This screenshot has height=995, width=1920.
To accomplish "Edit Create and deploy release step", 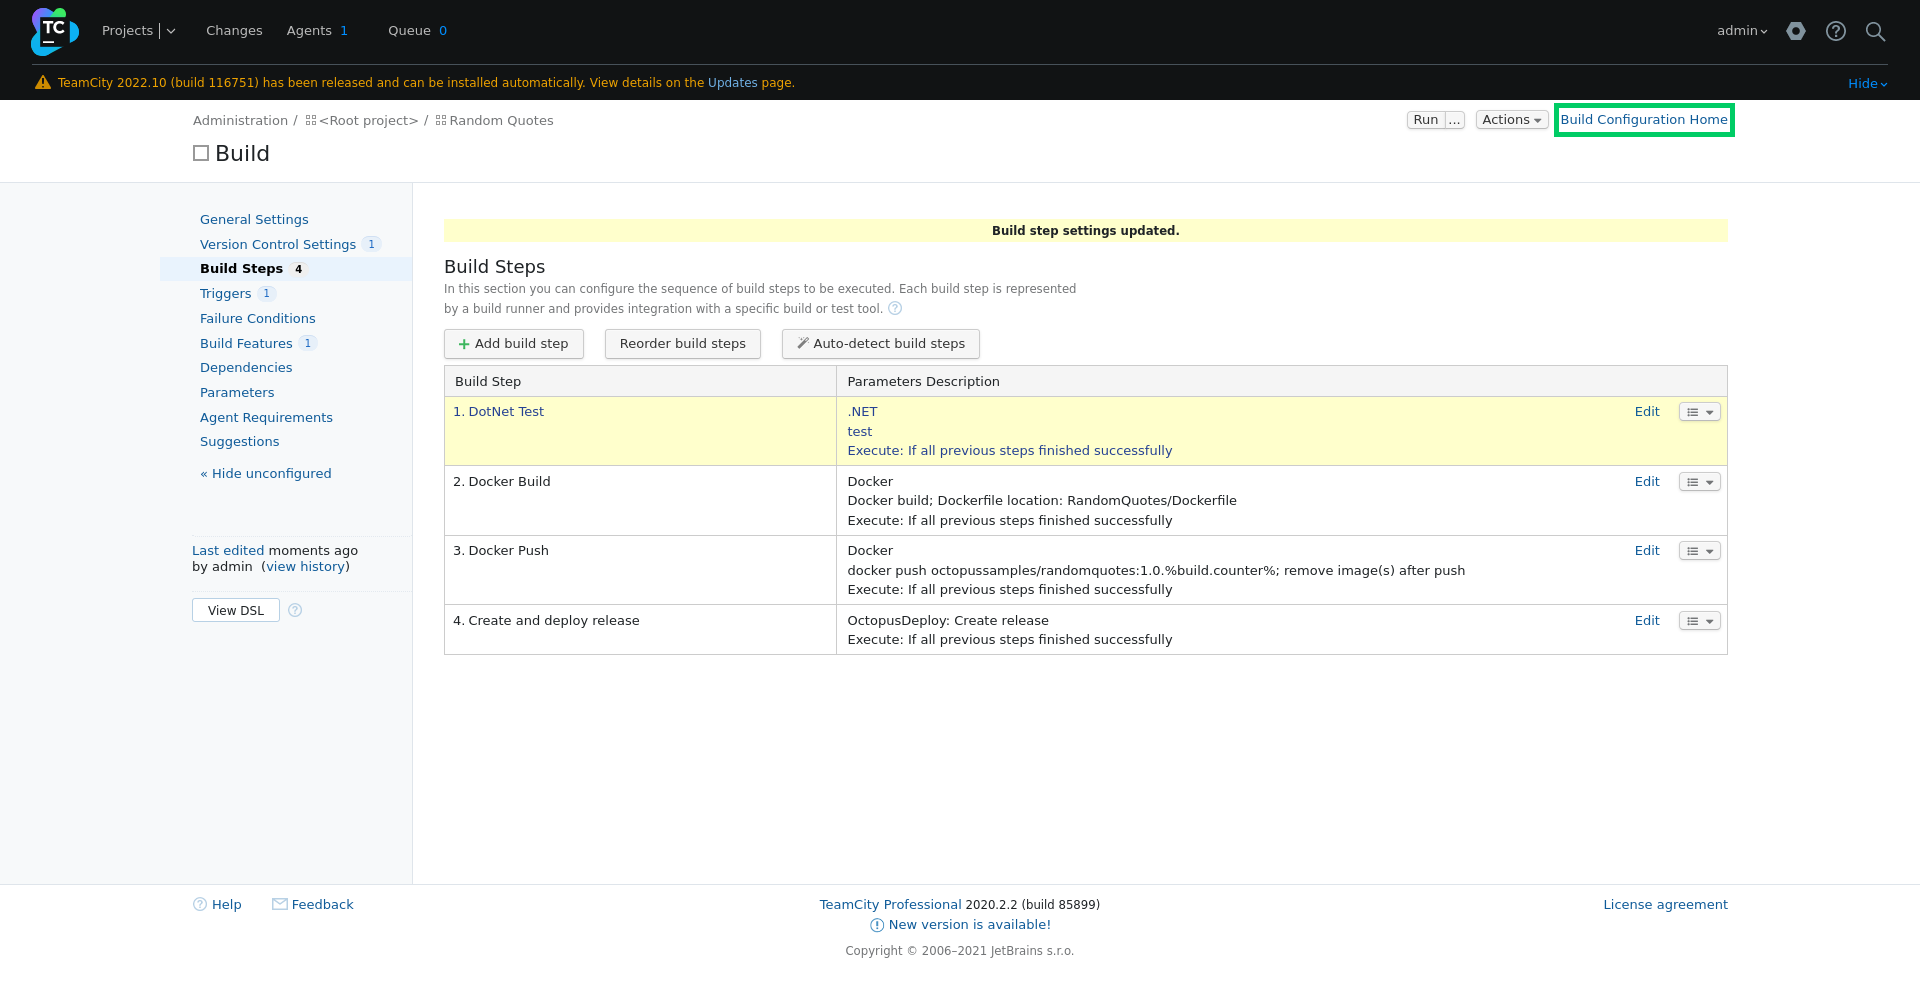I will tap(1647, 621).
